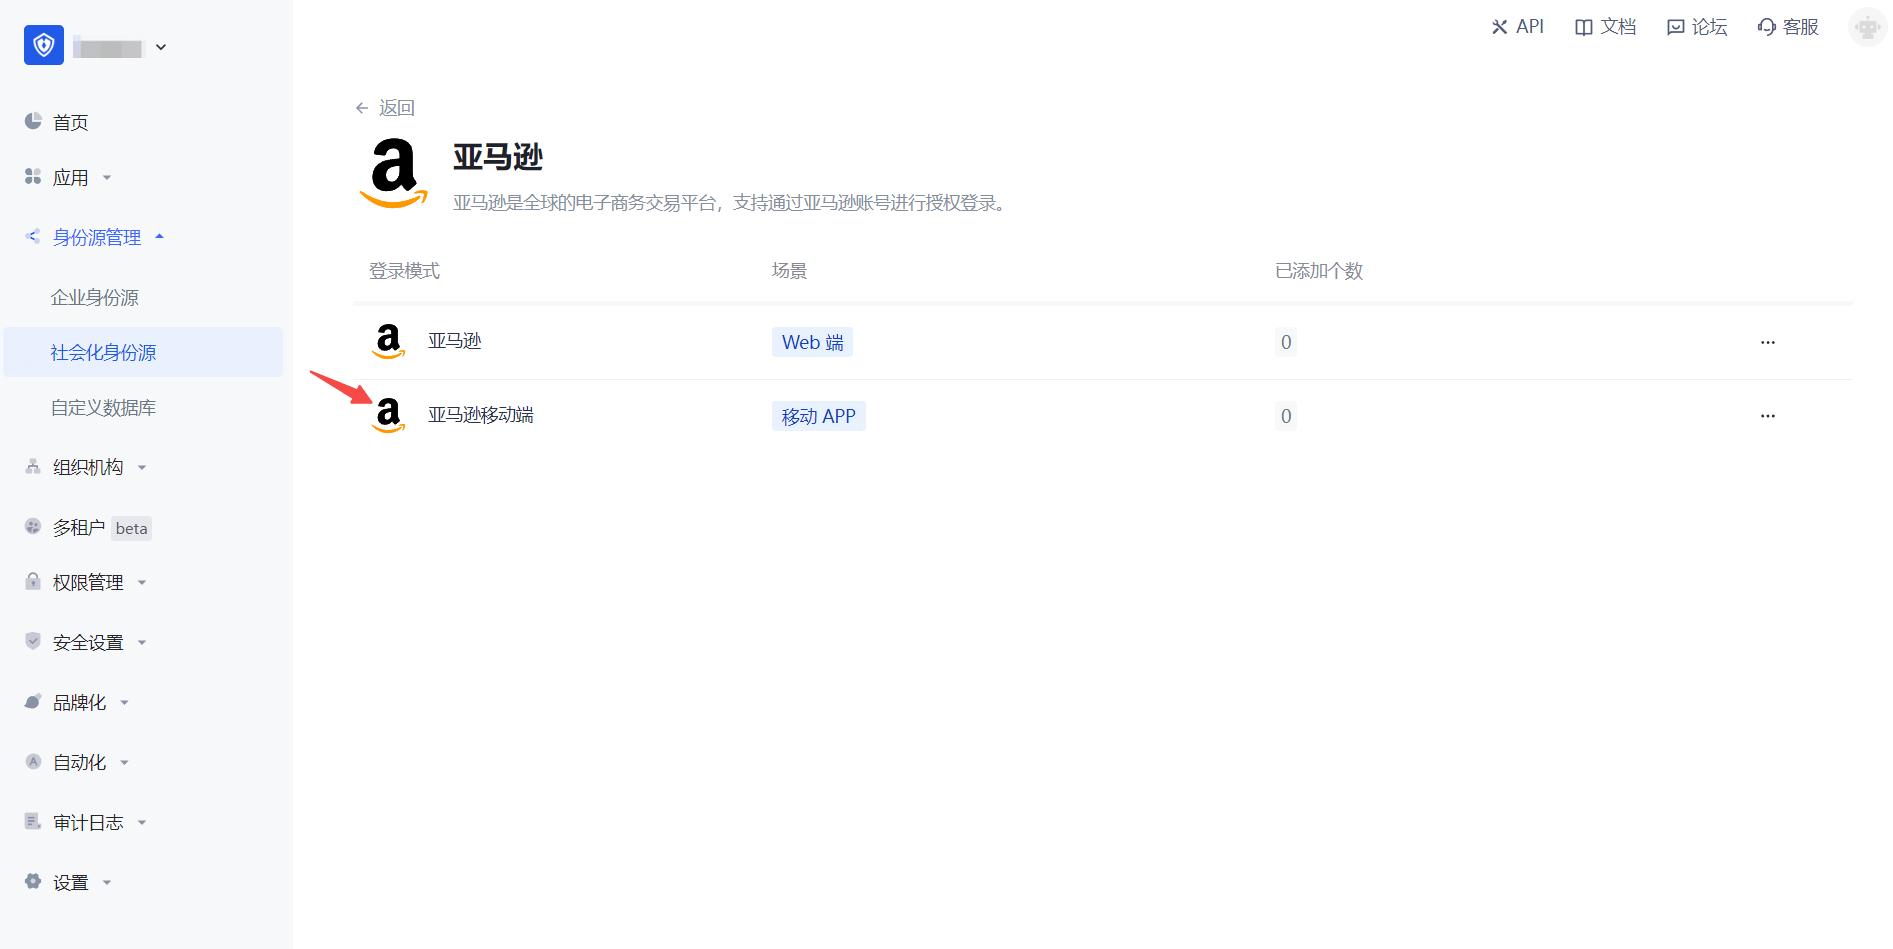Select 企业身份源 in the sidebar
The height and width of the screenshot is (949, 1893).
95,297
